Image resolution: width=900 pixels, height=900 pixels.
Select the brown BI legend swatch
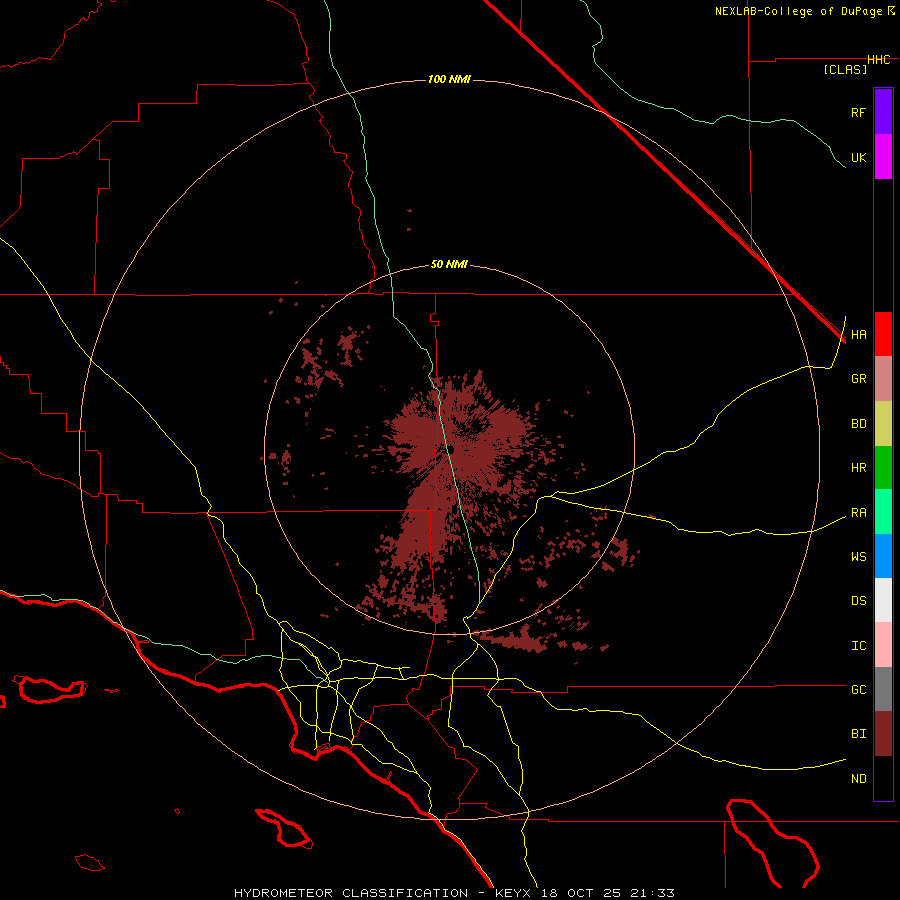click(x=883, y=734)
